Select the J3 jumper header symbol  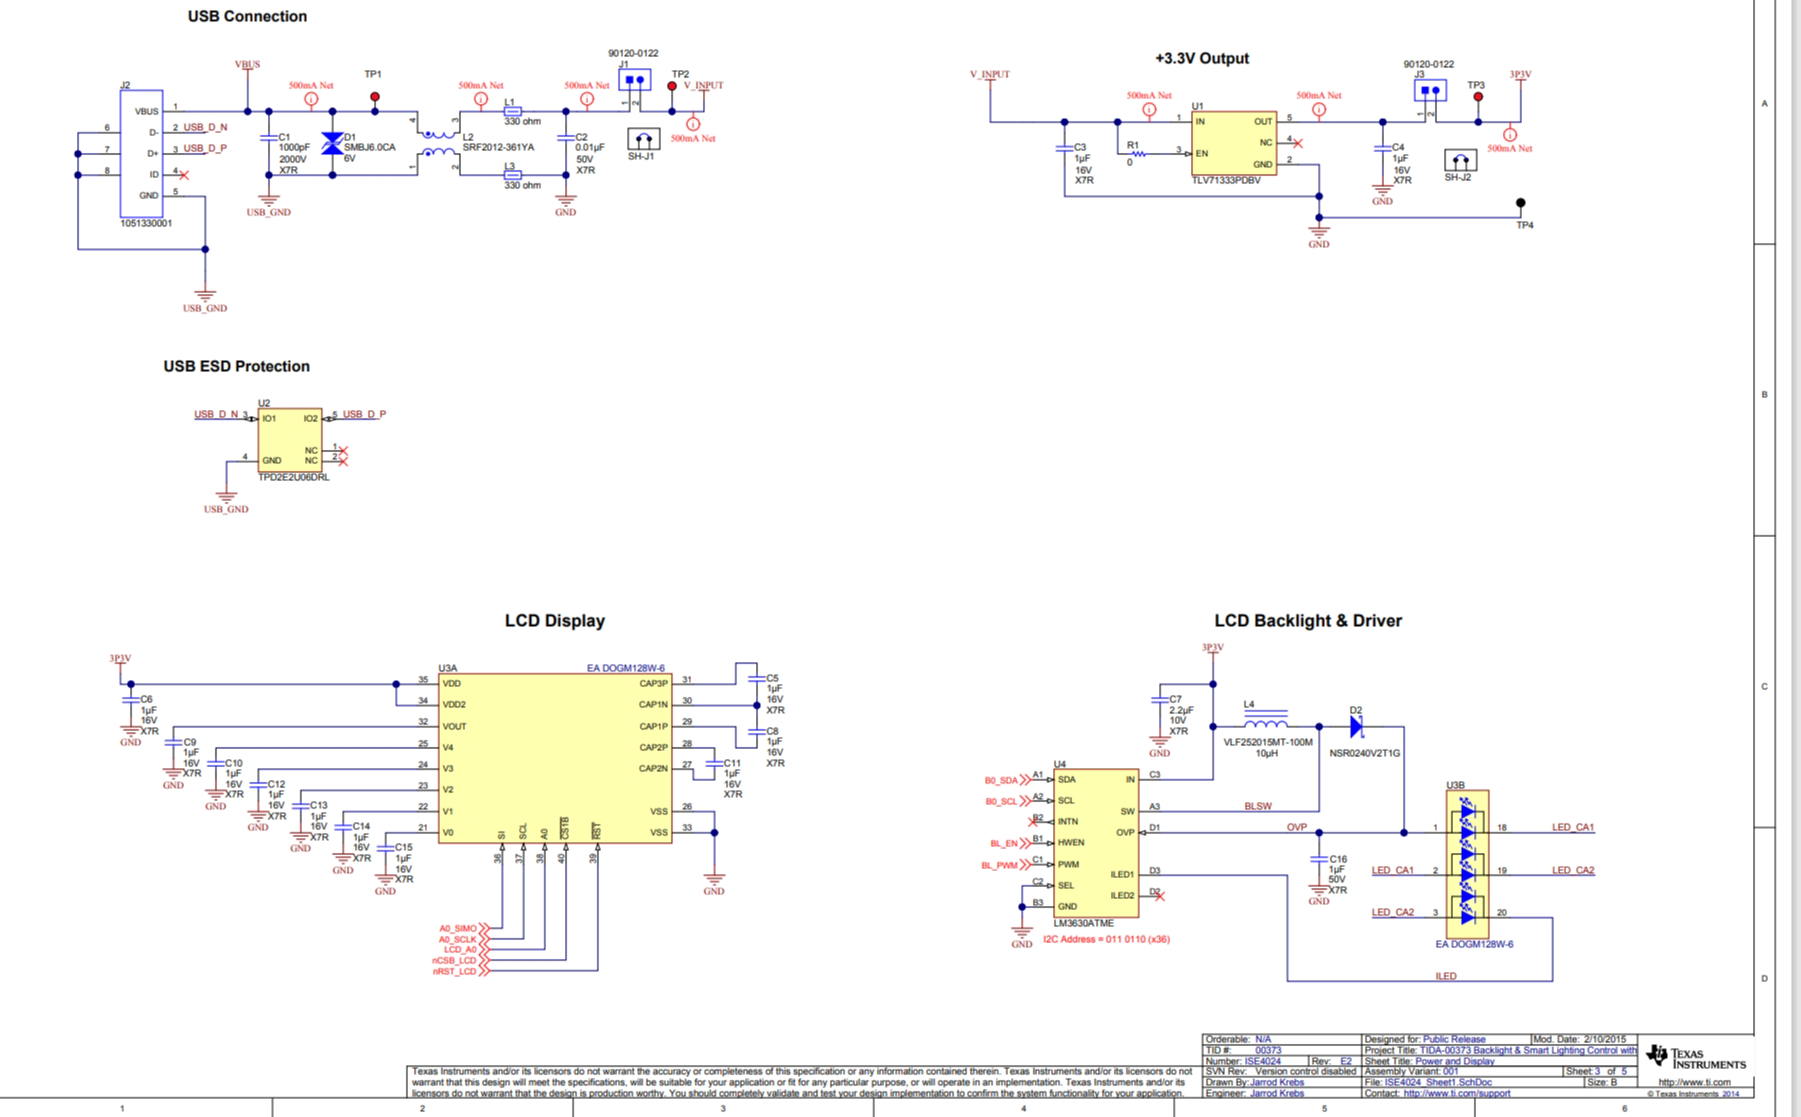pyautogui.click(x=1430, y=91)
